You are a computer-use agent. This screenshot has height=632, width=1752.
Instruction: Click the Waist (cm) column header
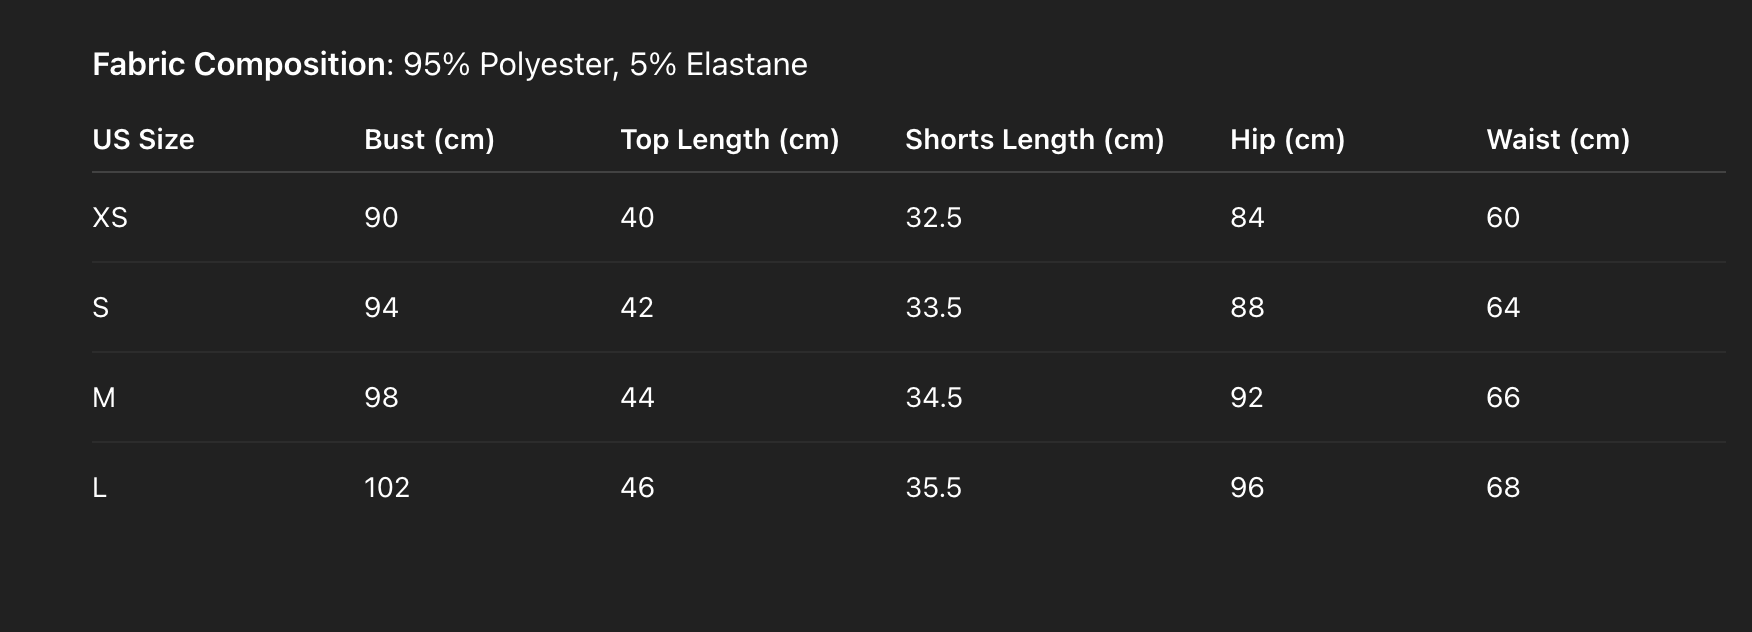(1558, 139)
